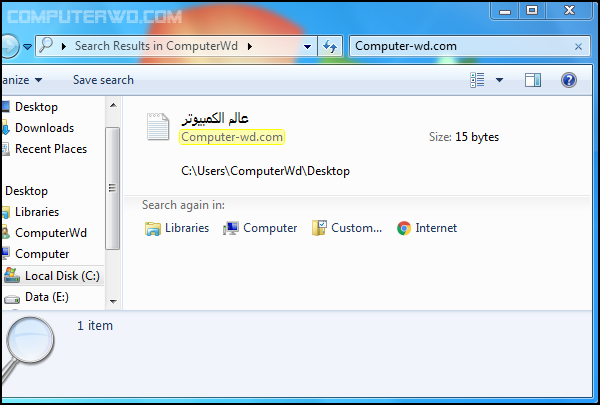Image resolution: width=600 pixels, height=405 pixels.
Task: Click the navigation pane scrollbar thumb
Action: click(112, 188)
